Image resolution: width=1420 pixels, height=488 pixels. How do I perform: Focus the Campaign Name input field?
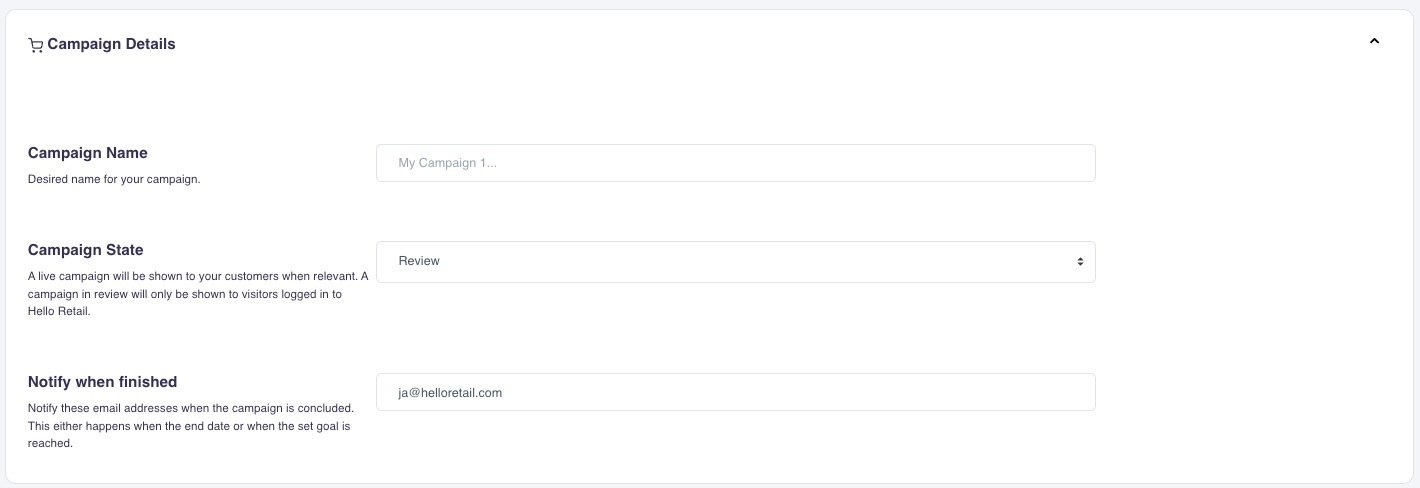click(x=735, y=163)
